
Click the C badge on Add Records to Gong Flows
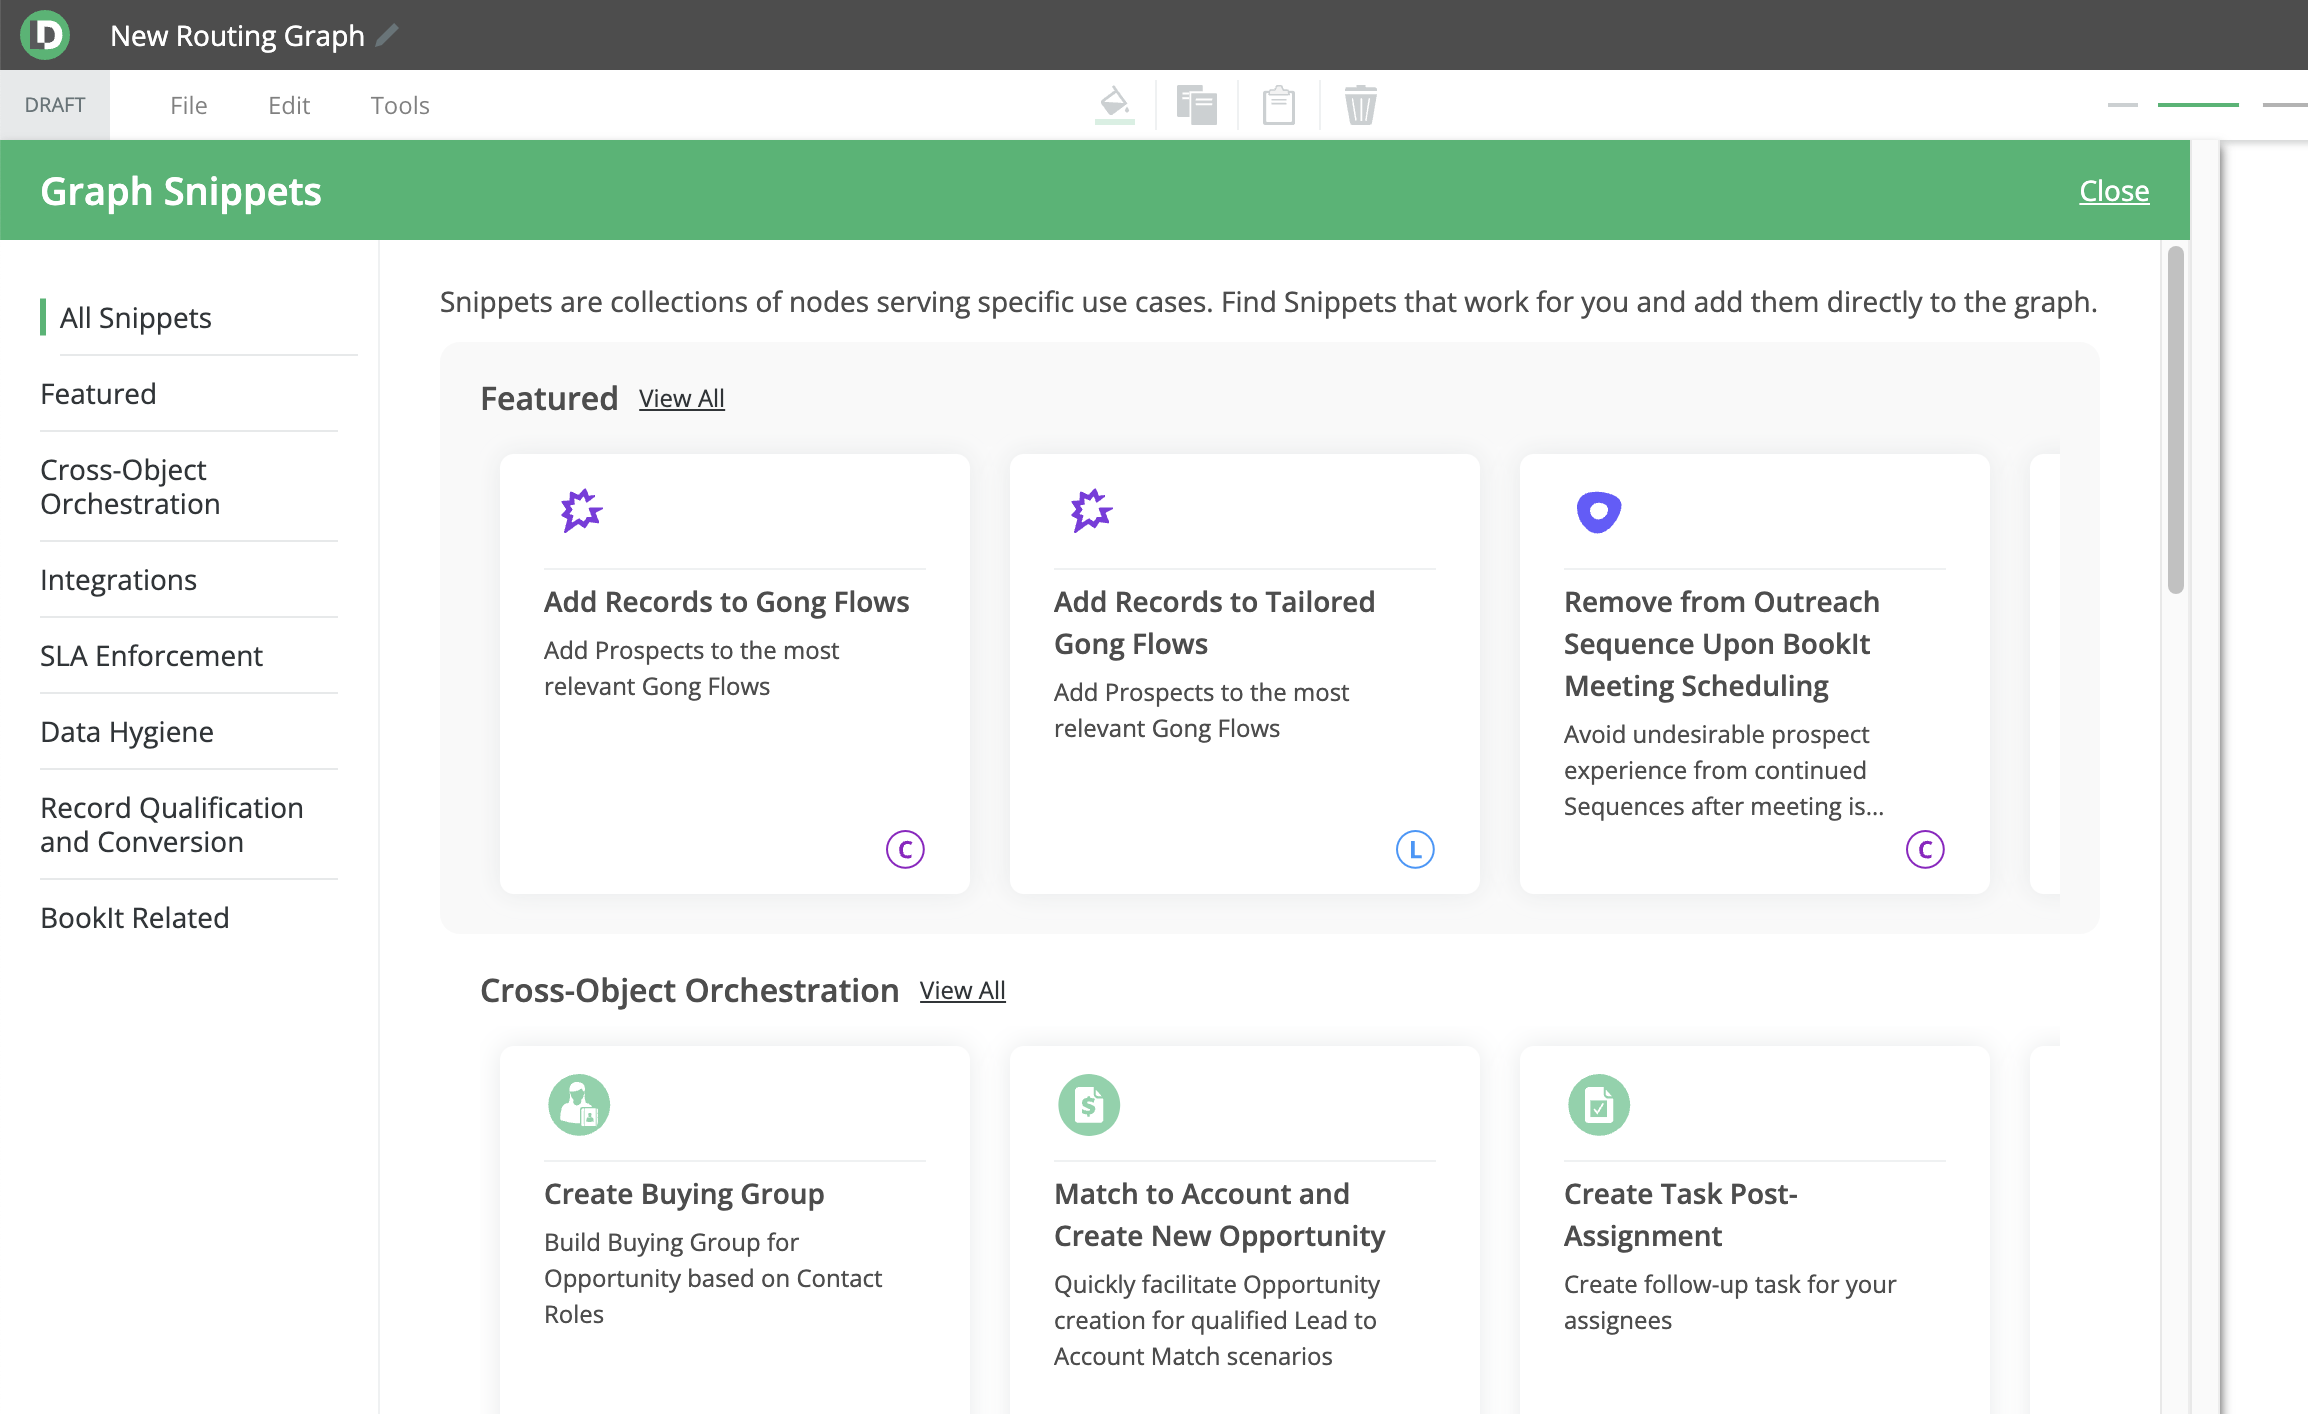point(905,848)
